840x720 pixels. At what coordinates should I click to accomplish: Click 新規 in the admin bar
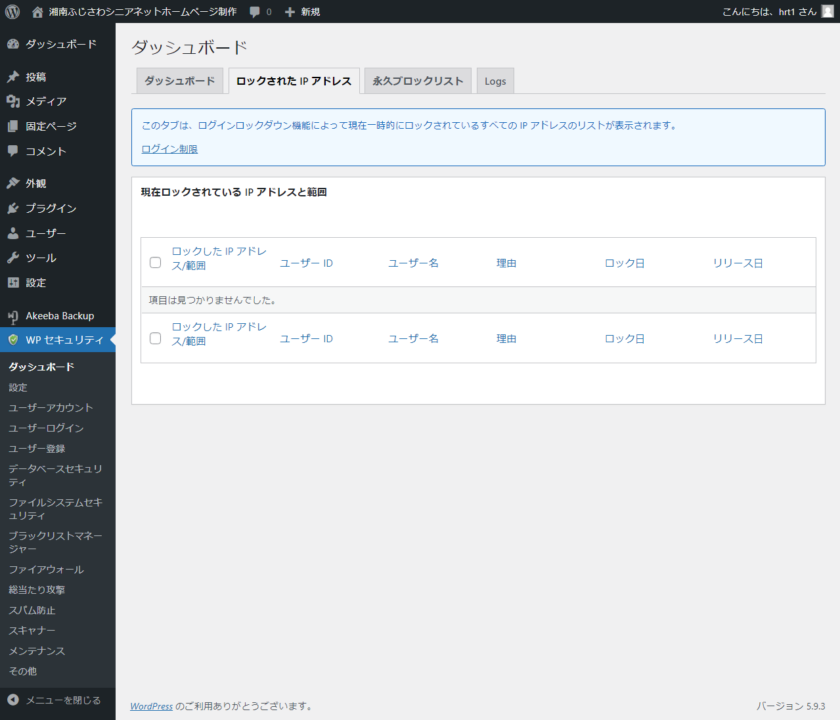click(310, 12)
